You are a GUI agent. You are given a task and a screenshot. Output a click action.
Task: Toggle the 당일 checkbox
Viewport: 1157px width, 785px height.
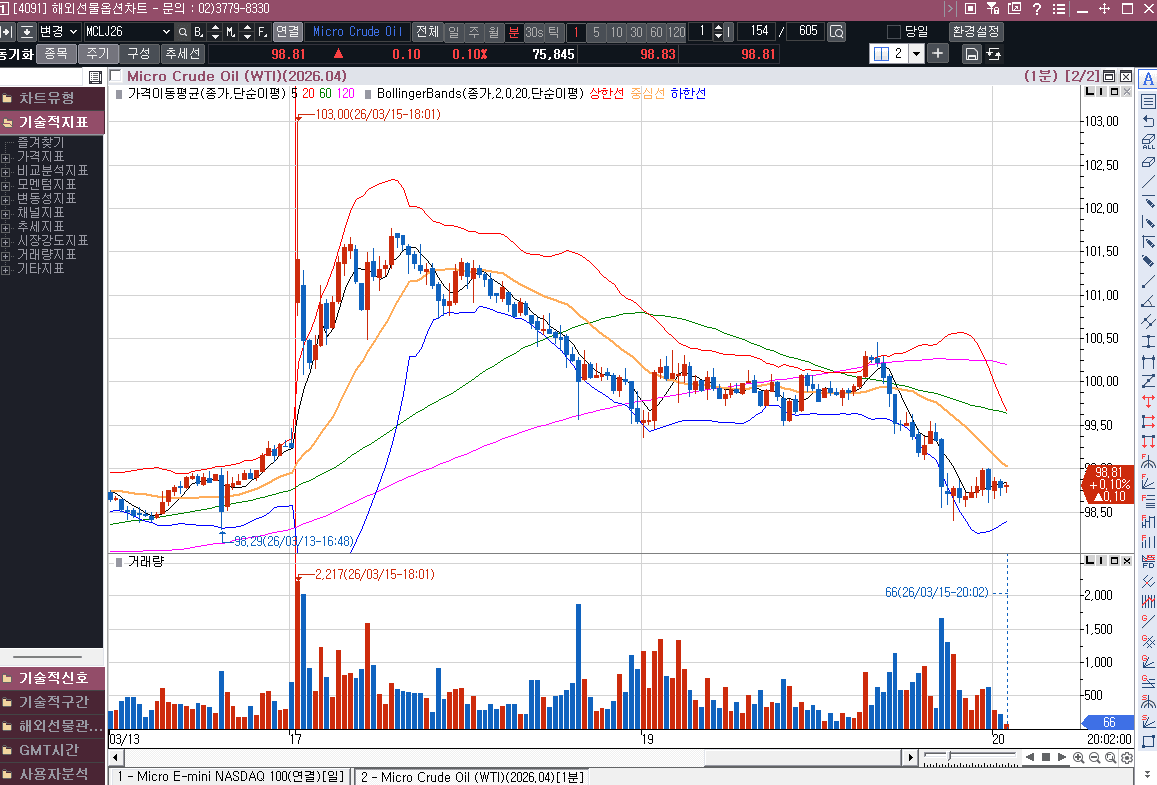coord(894,32)
